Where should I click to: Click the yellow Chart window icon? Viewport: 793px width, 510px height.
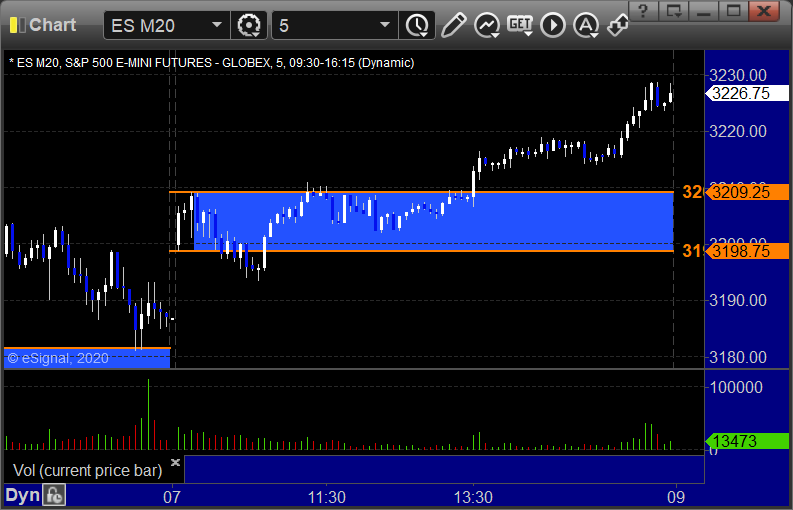[17, 25]
